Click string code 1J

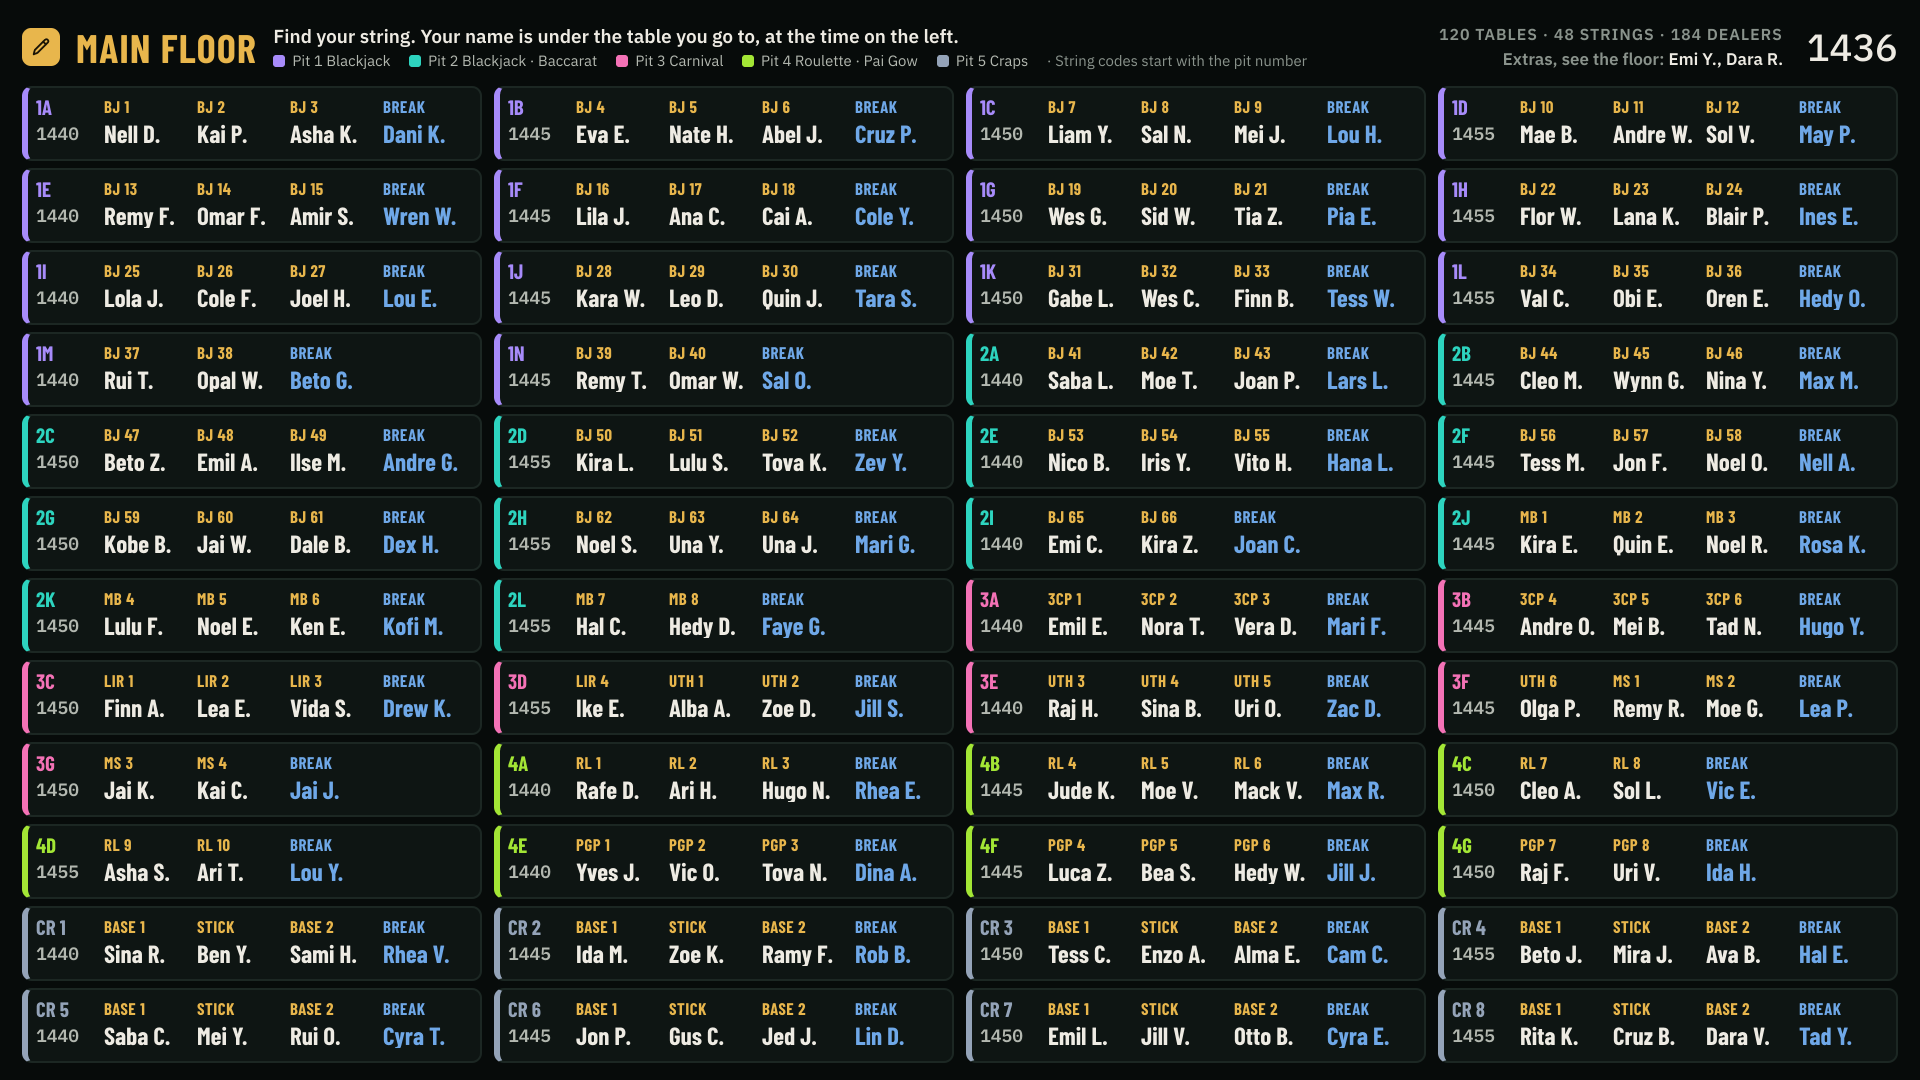point(516,272)
